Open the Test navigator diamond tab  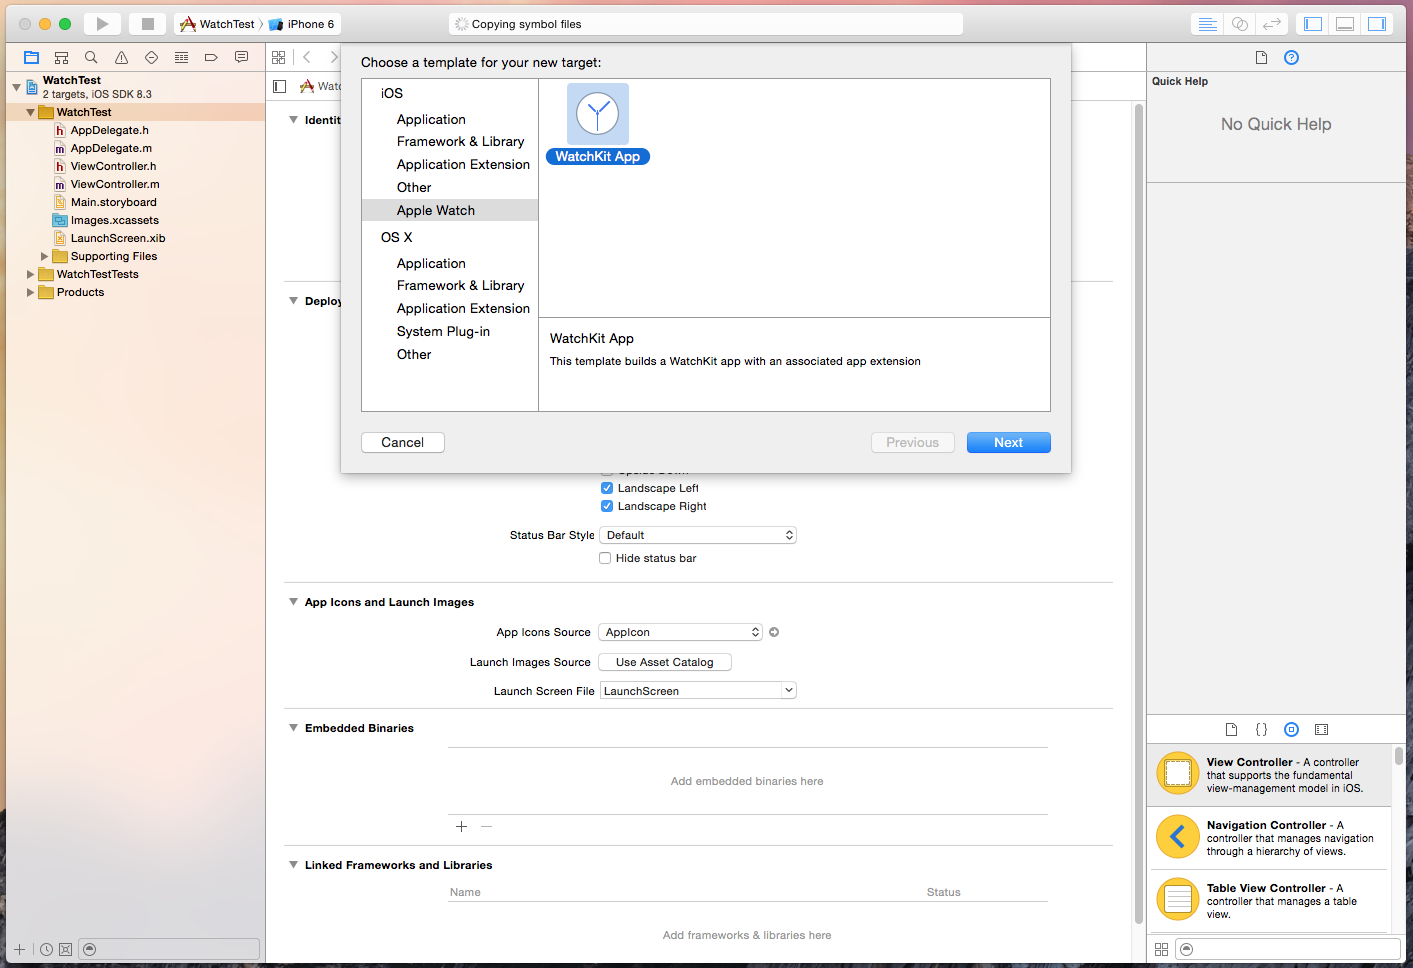[x=151, y=58]
